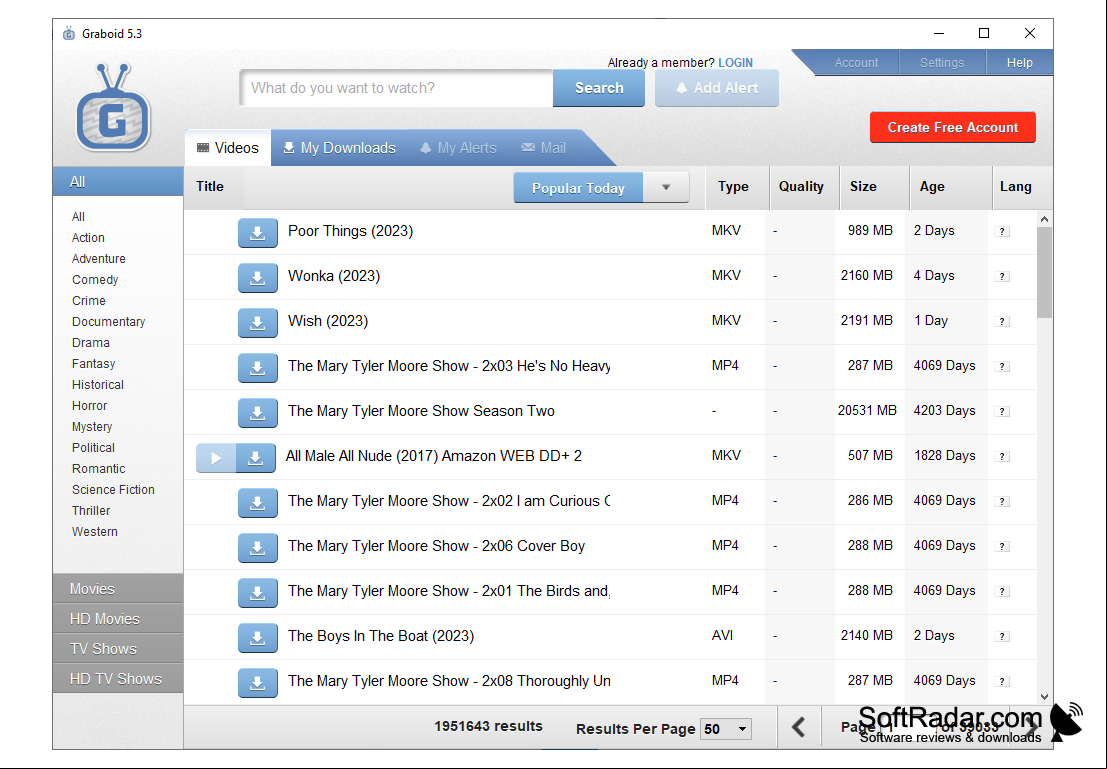1107x769 pixels.
Task: Show language info for 2x02 I am Curious row
Action: tap(1002, 501)
